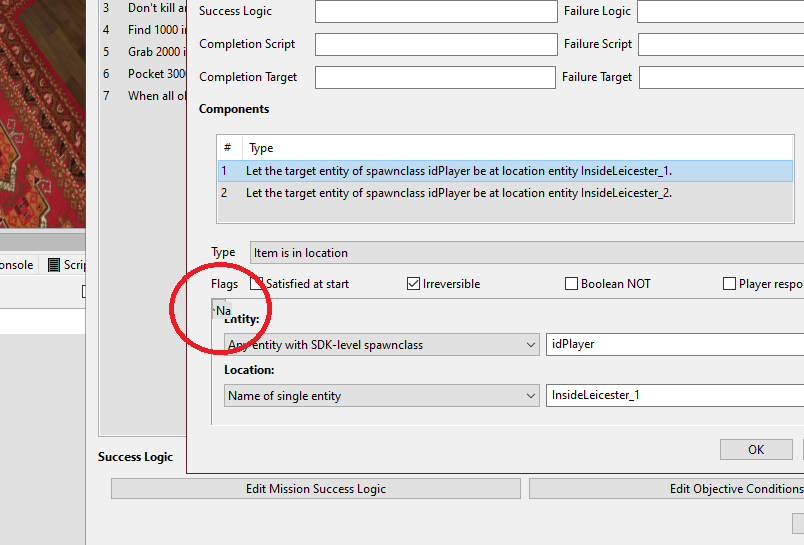The height and width of the screenshot is (545, 804).
Task: Tick the Player responsible checkbox
Action: click(x=730, y=284)
